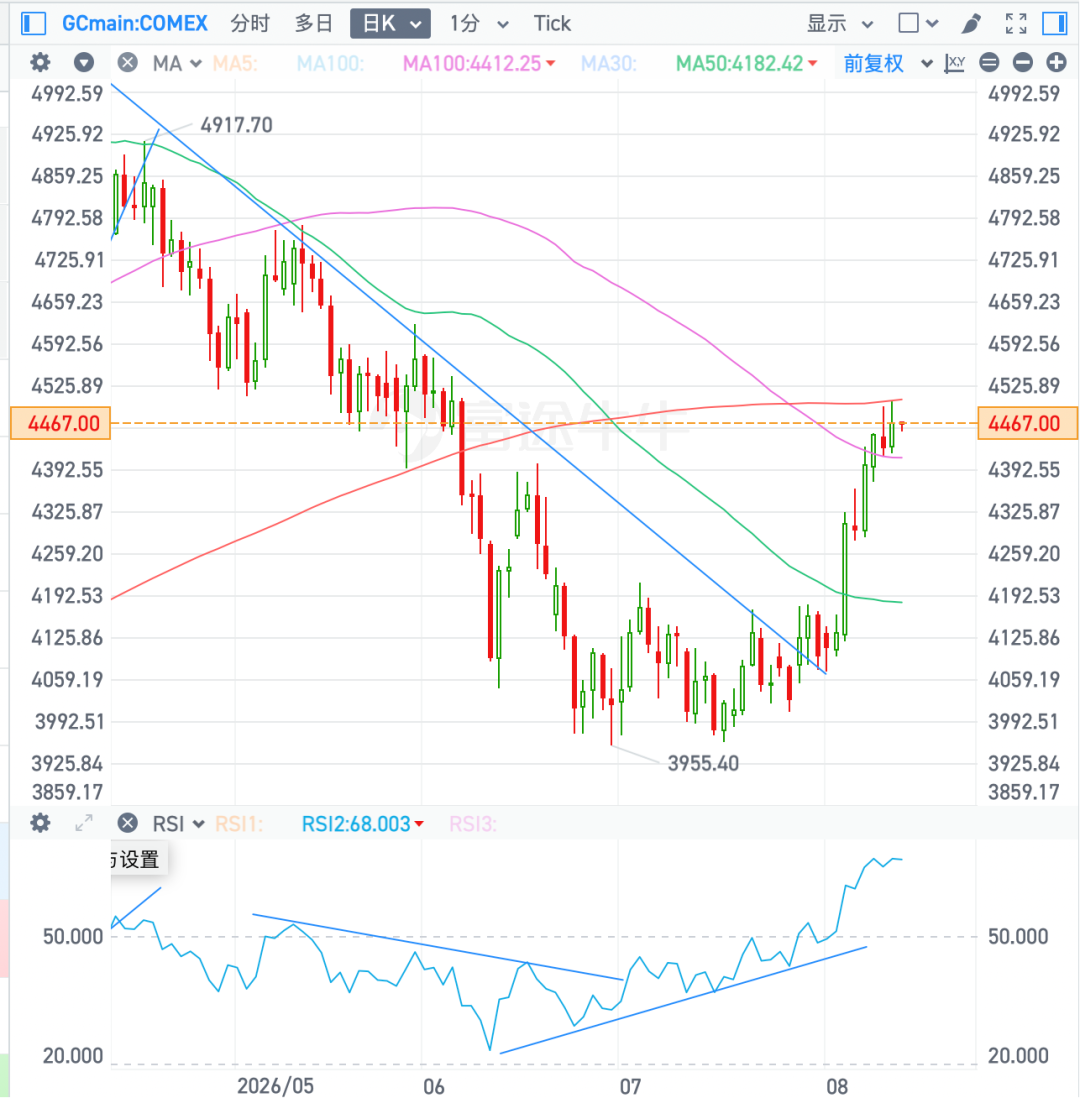
Task: Click the 设置 settings tooltip button
Action: pos(139,859)
